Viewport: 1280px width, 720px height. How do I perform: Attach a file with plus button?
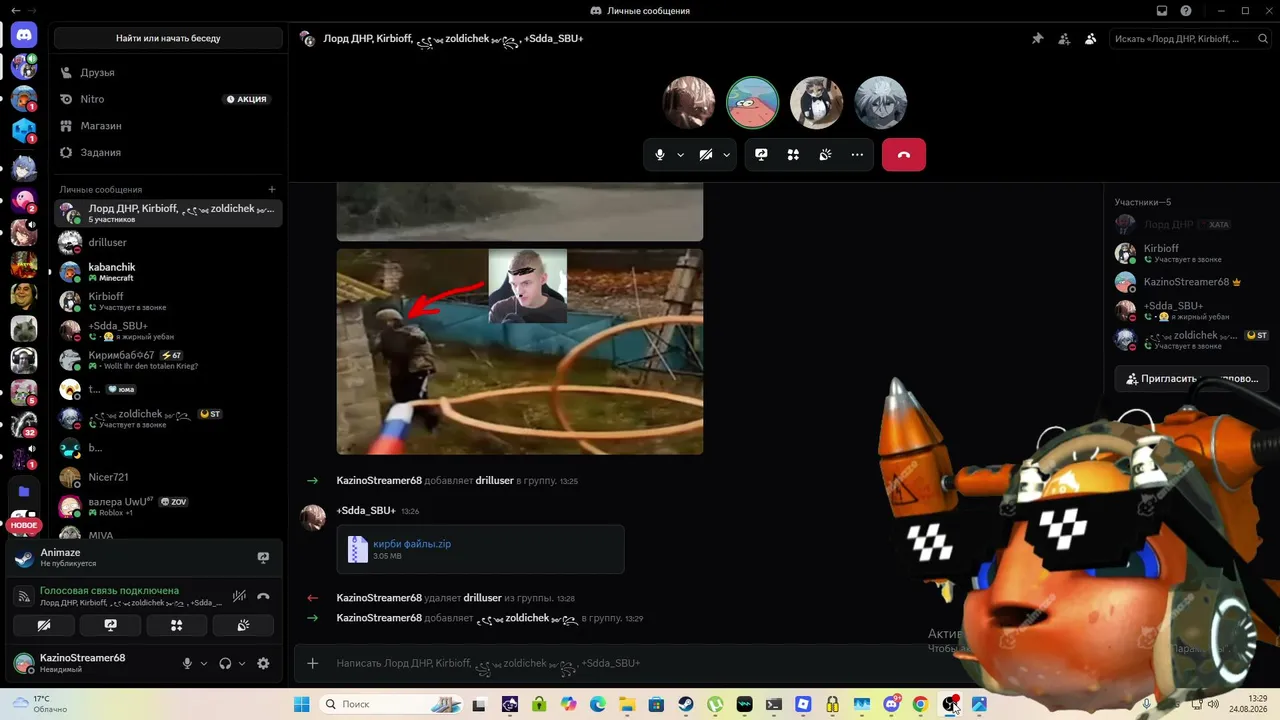pos(313,663)
